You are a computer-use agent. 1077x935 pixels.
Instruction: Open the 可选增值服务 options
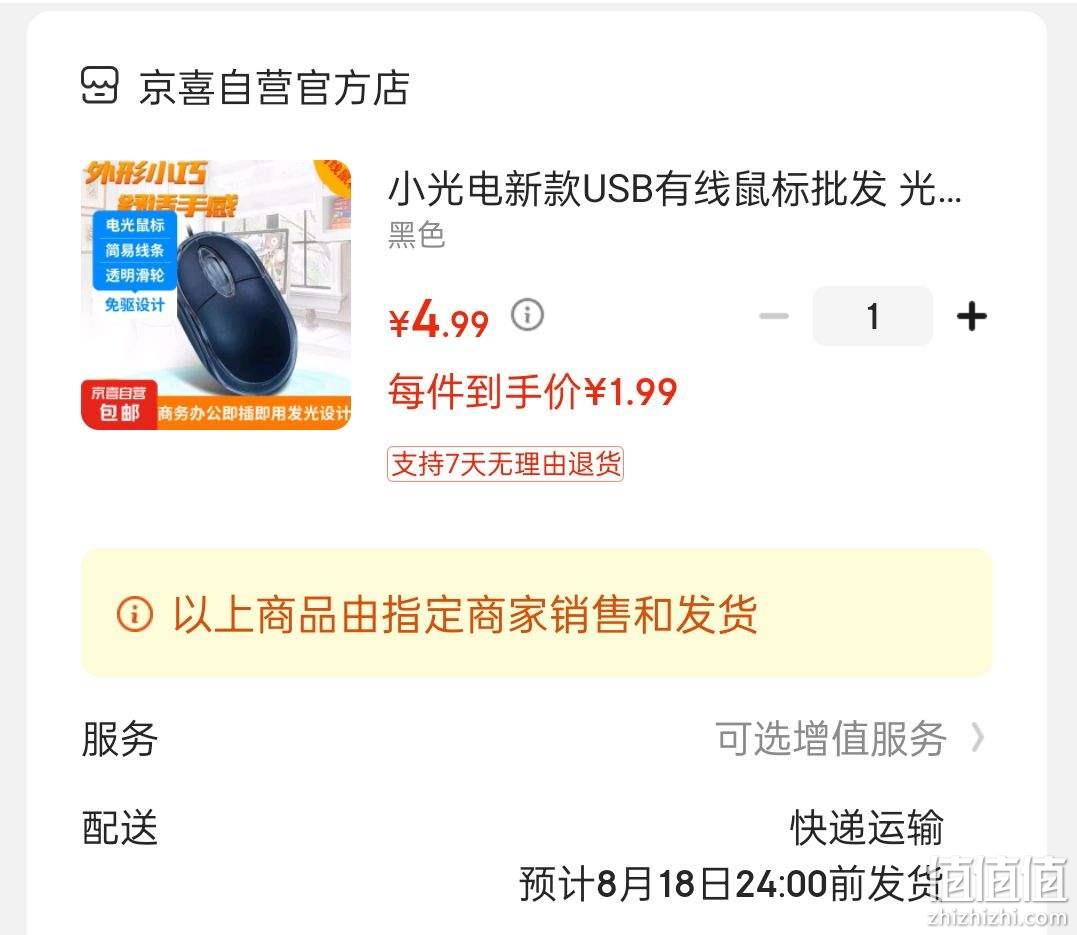[x=831, y=739]
